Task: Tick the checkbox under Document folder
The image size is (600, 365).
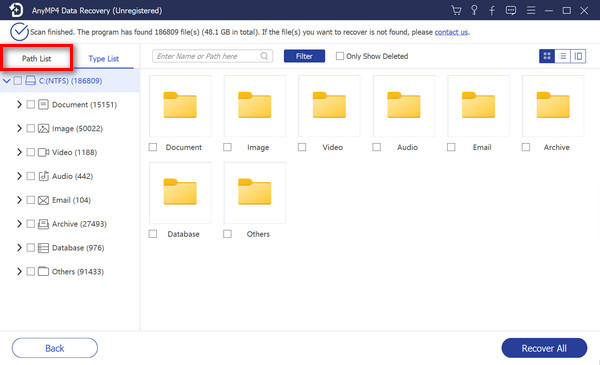Action: (x=153, y=147)
